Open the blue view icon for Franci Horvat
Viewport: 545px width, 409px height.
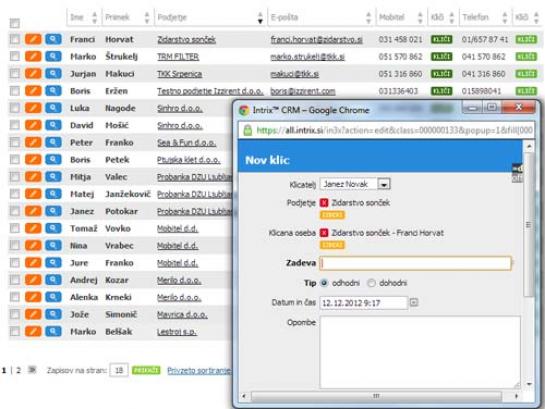coord(53,39)
